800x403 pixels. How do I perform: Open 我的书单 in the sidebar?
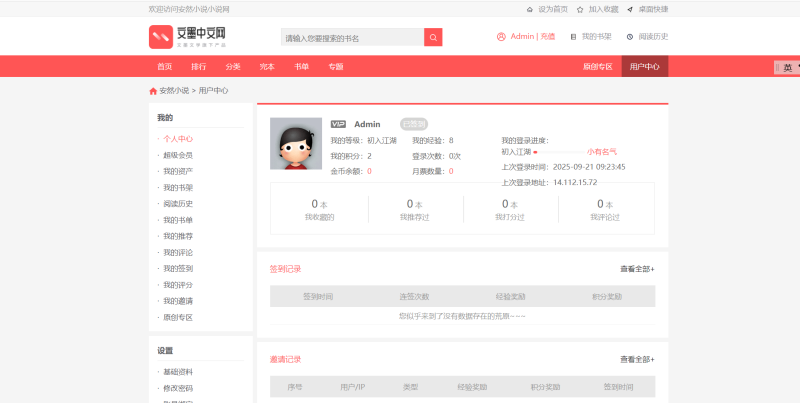(178, 220)
